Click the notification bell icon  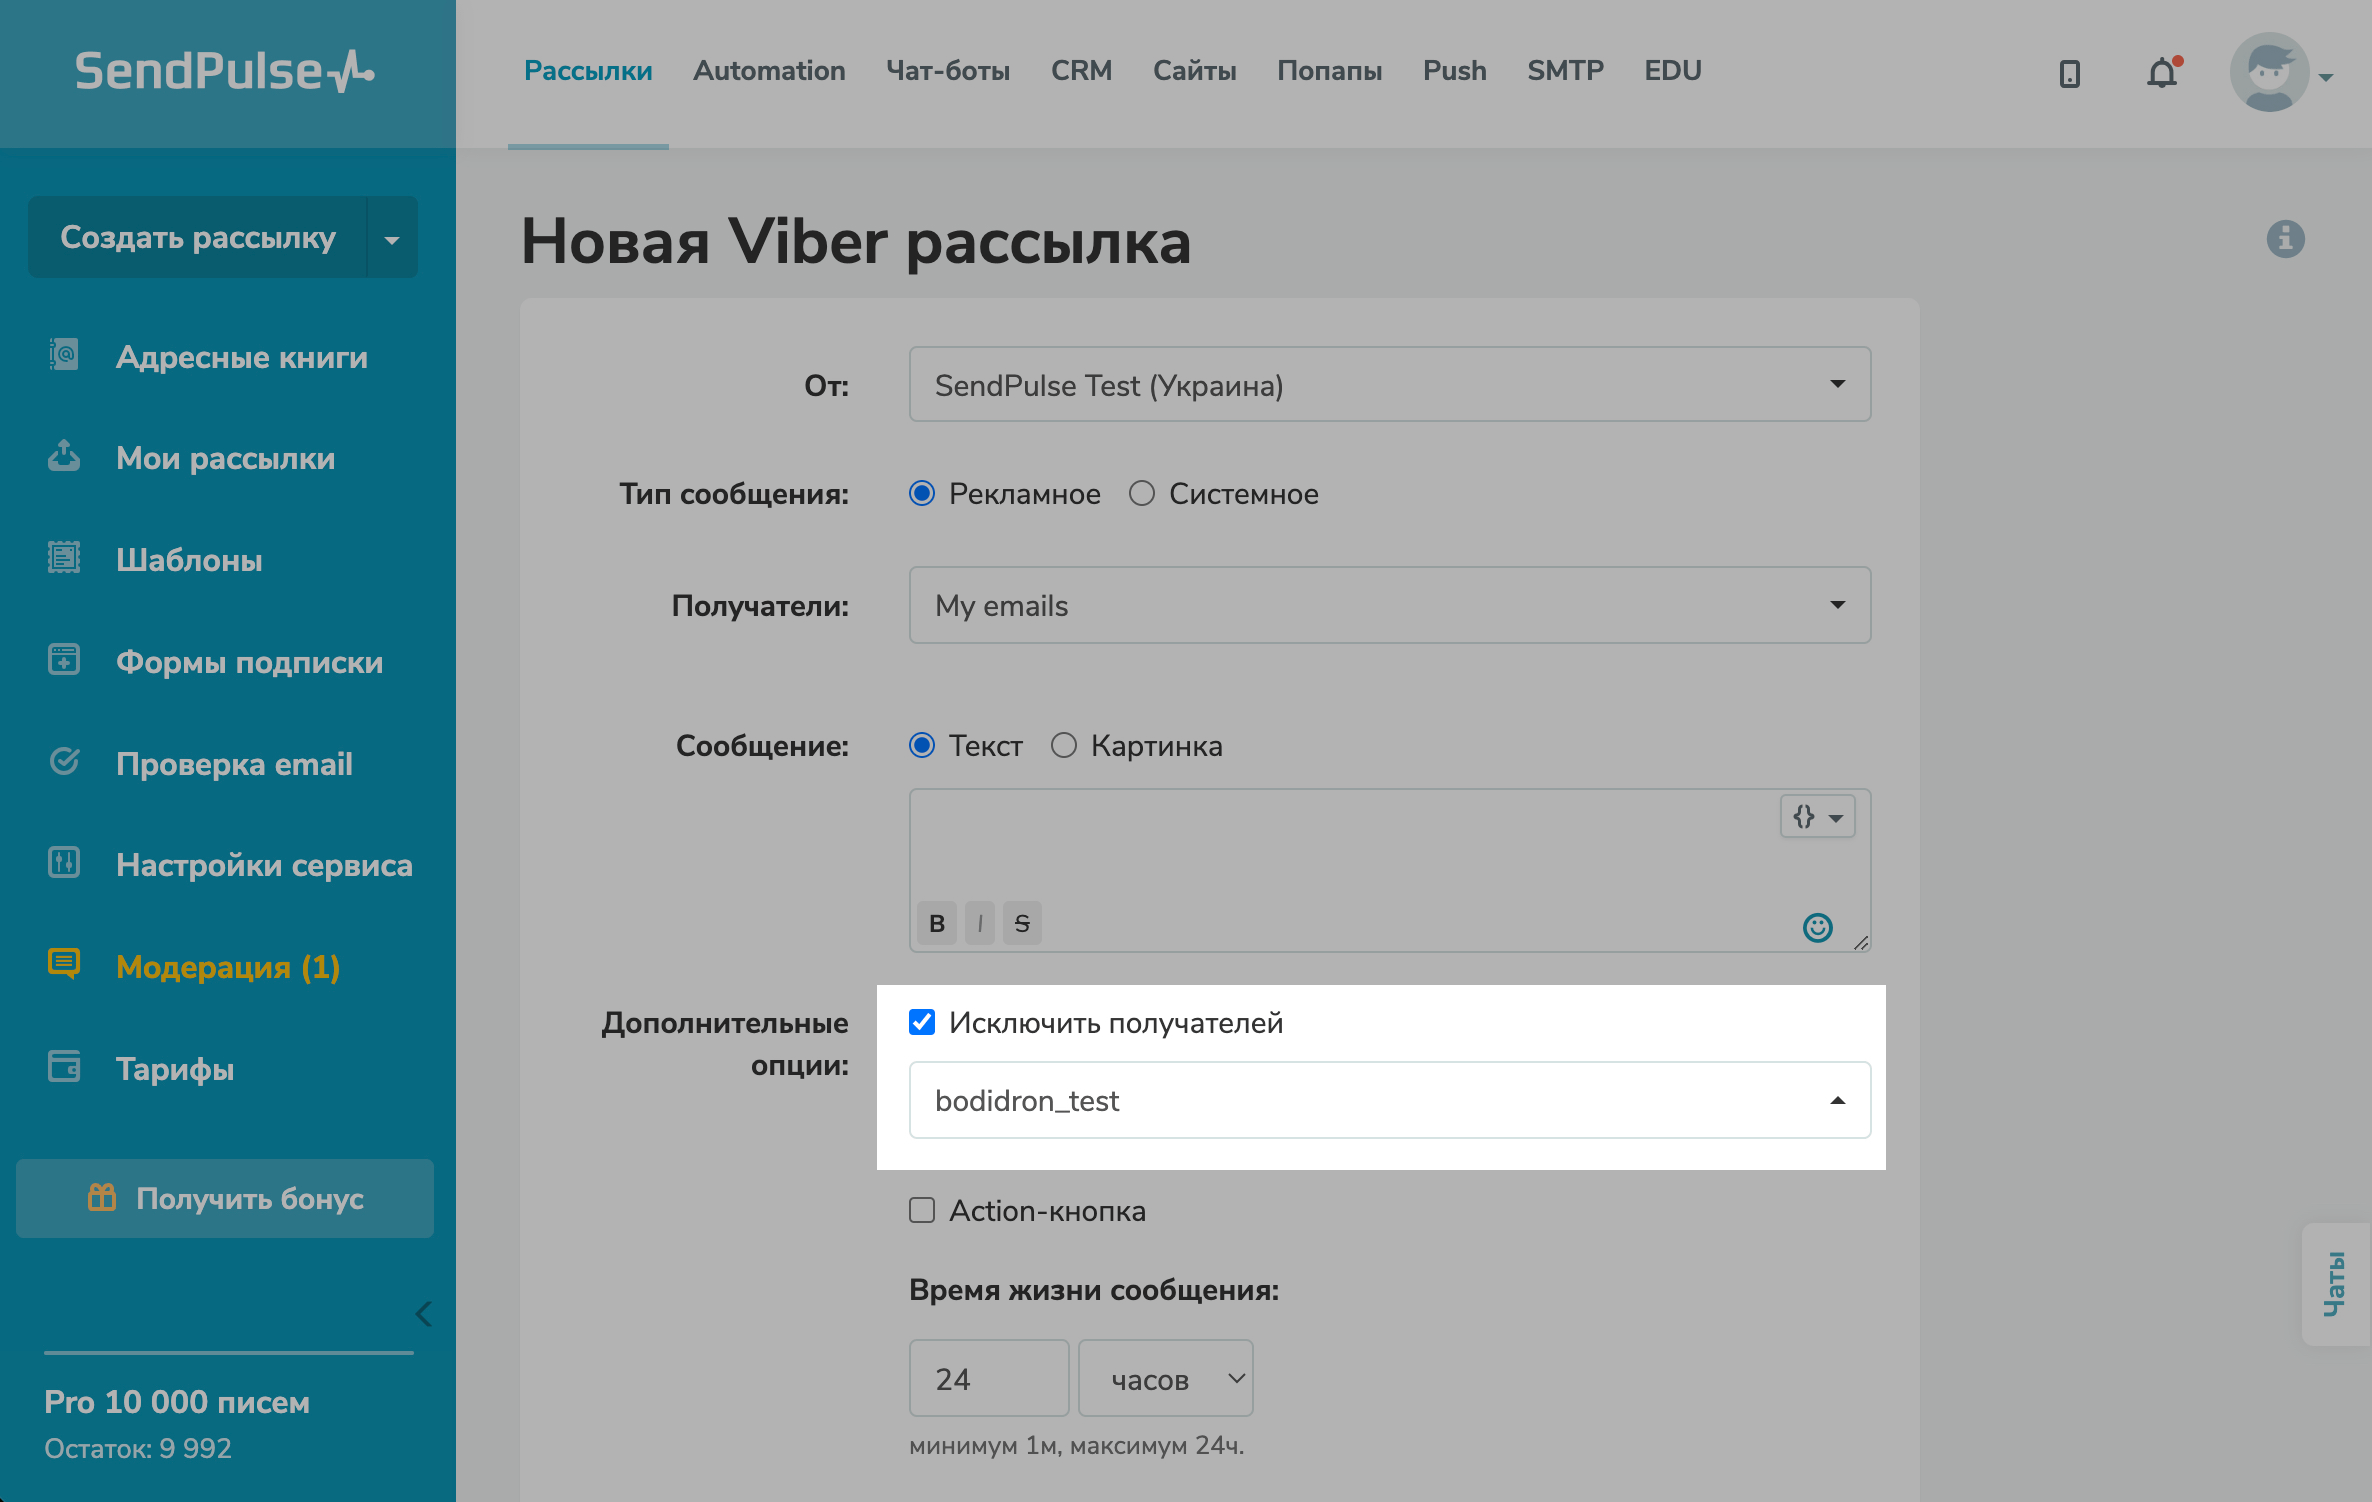click(x=2162, y=73)
